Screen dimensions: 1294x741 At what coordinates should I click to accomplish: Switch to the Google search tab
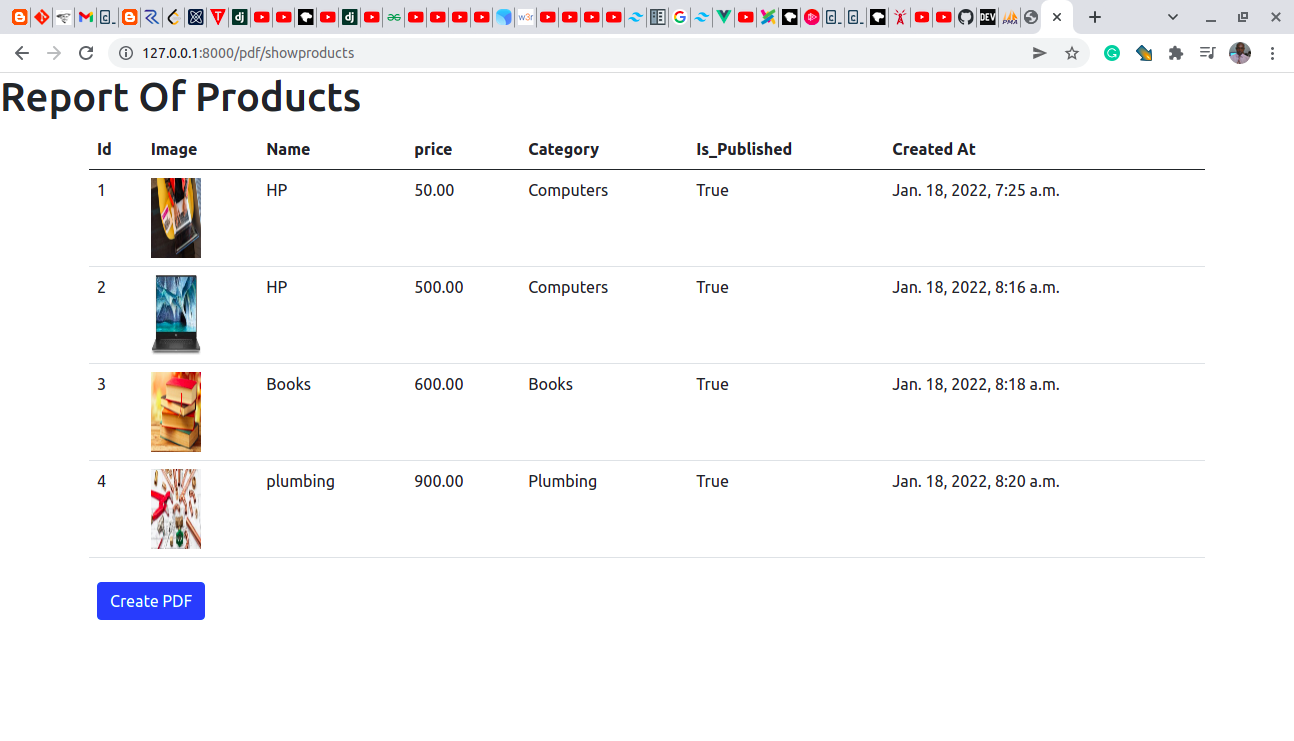click(680, 17)
